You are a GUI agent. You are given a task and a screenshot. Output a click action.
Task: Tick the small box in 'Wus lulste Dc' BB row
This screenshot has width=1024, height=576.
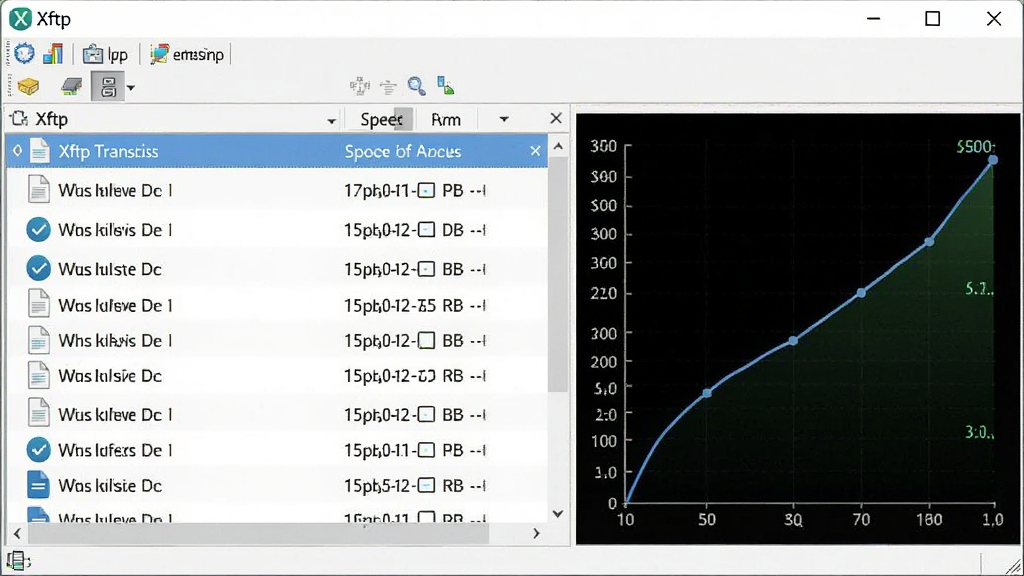point(426,269)
